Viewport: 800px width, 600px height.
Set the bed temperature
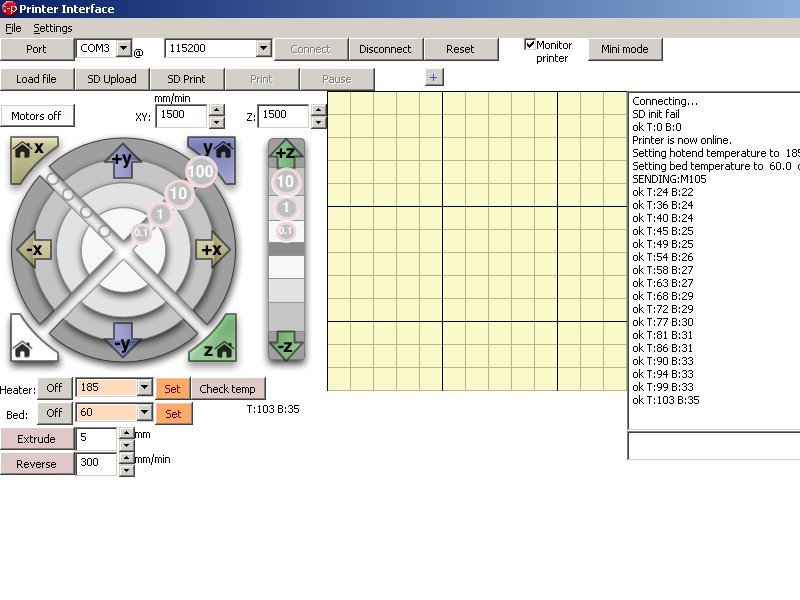point(173,414)
